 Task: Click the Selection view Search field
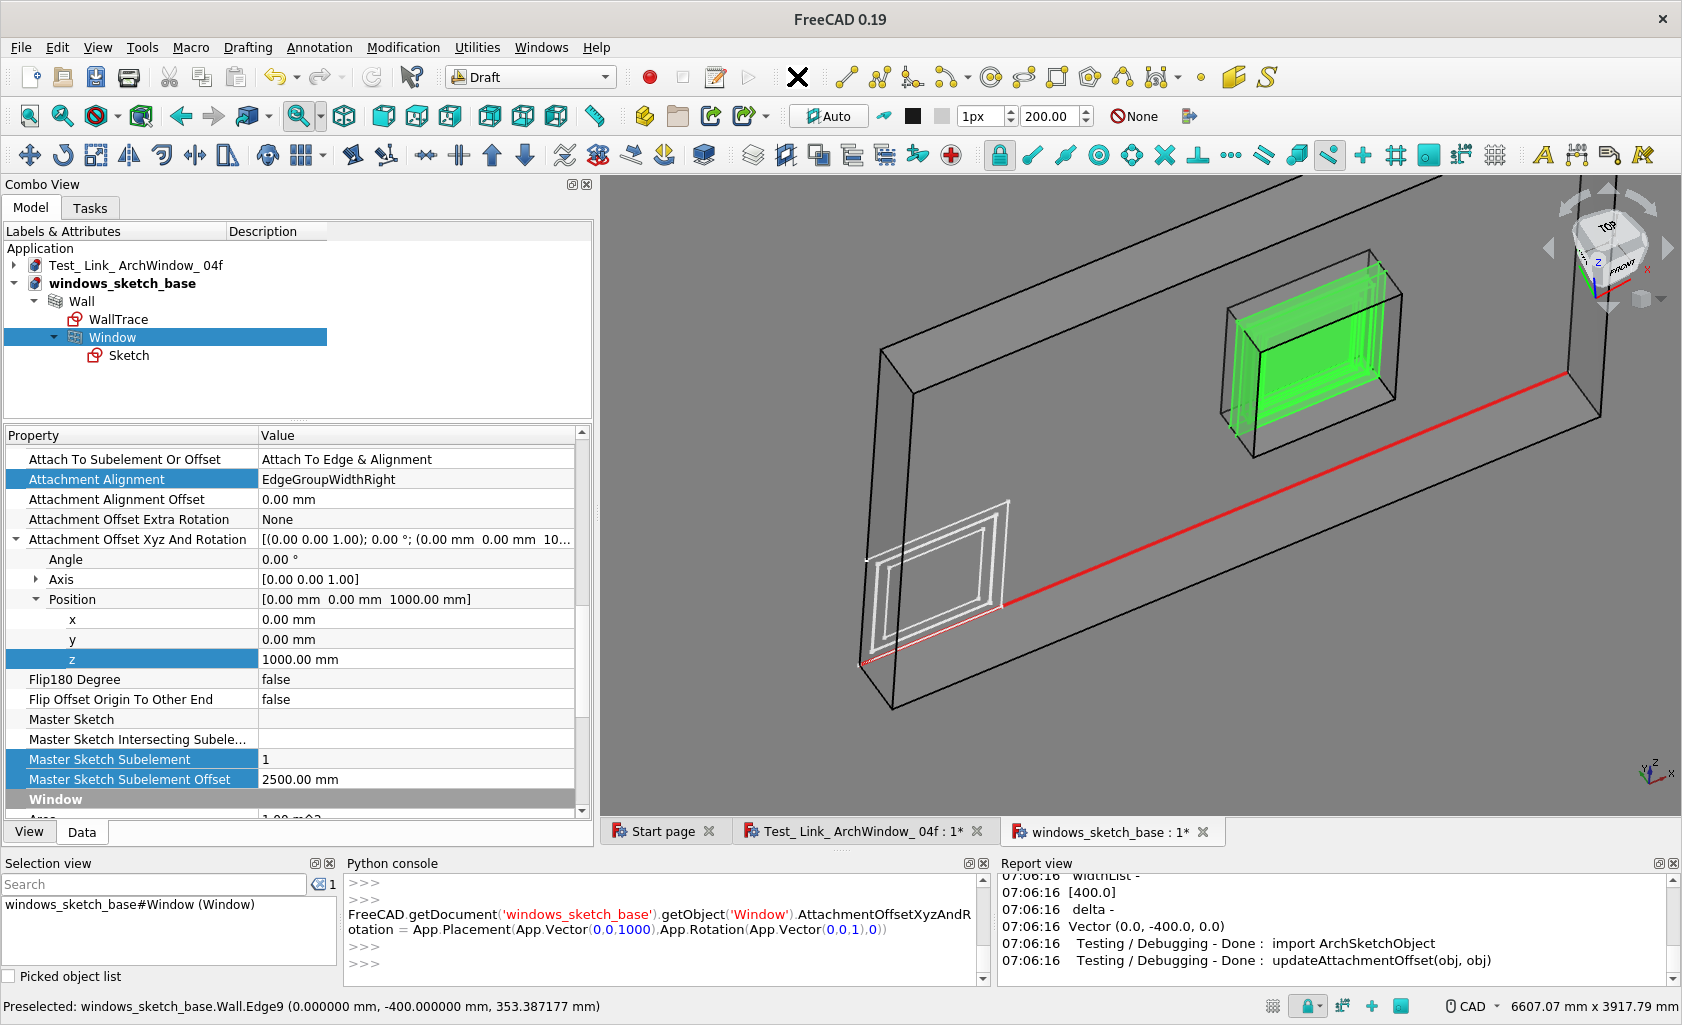tap(154, 885)
